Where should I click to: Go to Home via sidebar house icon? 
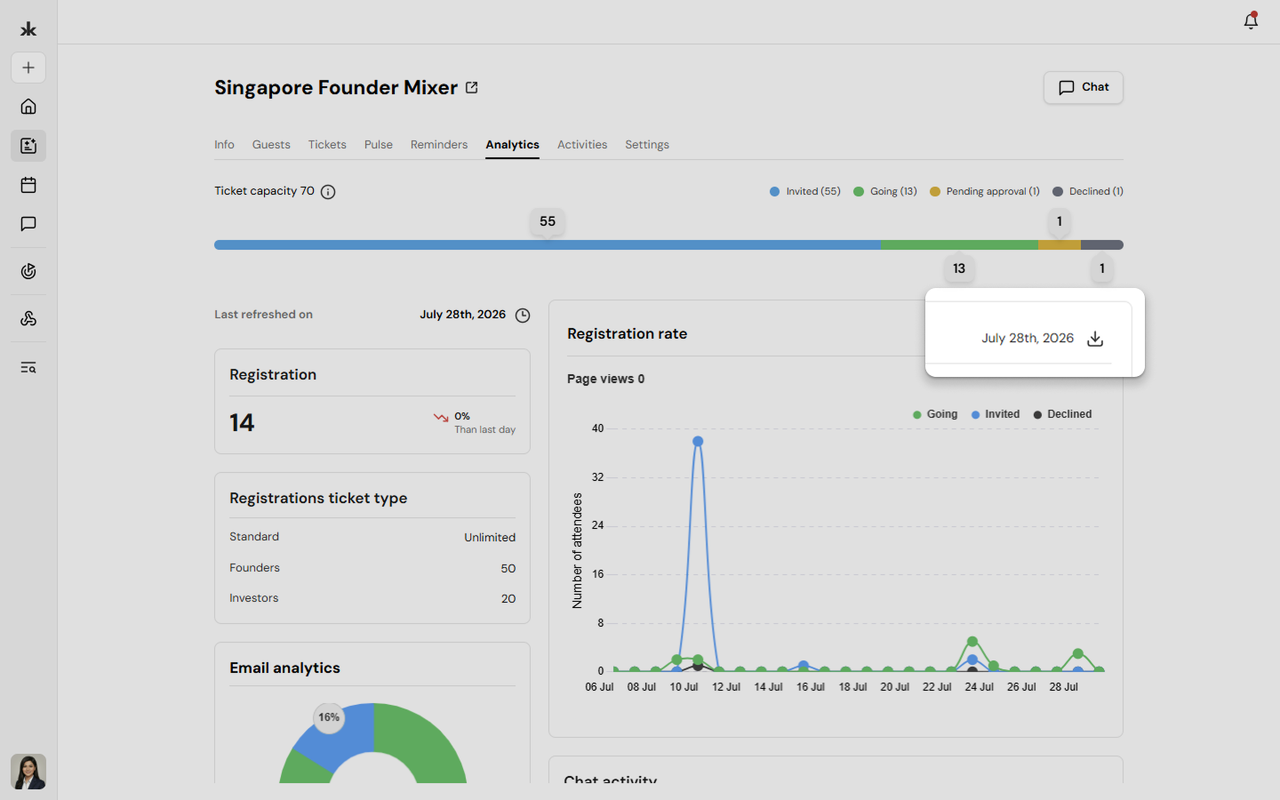pyautogui.click(x=28, y=106)
